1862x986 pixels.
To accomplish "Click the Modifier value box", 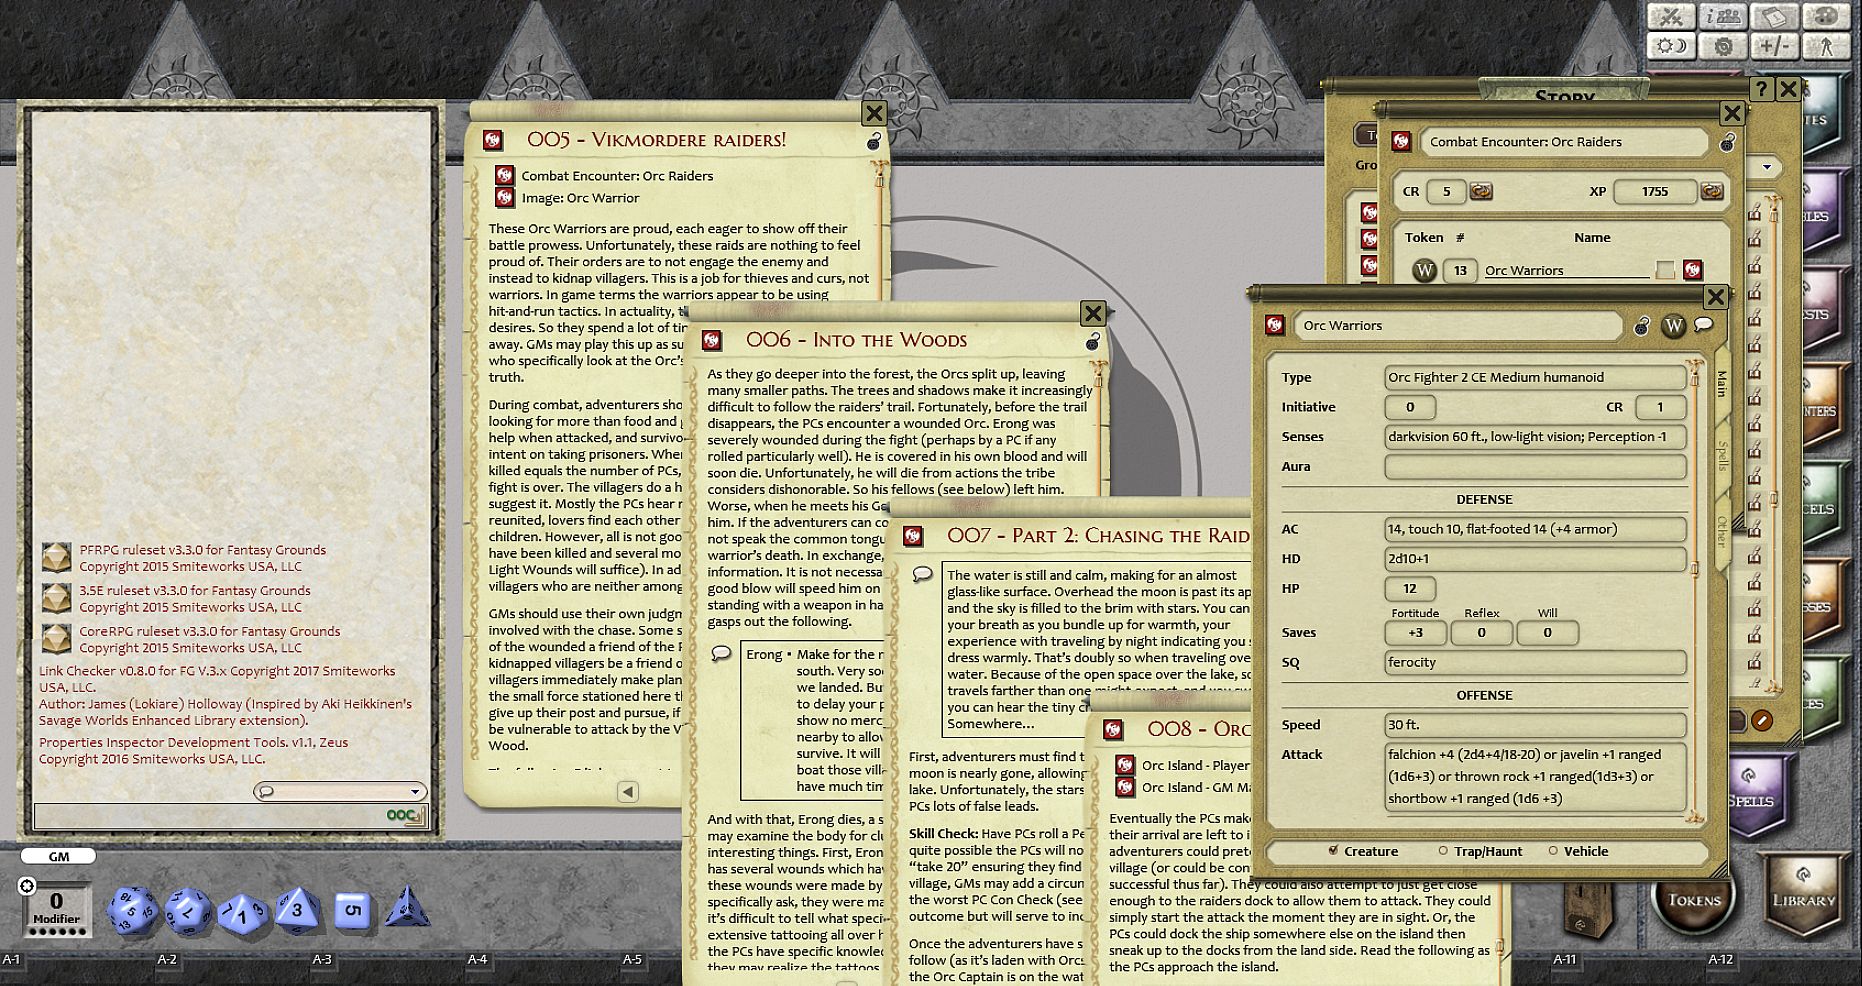I will 57,908.
